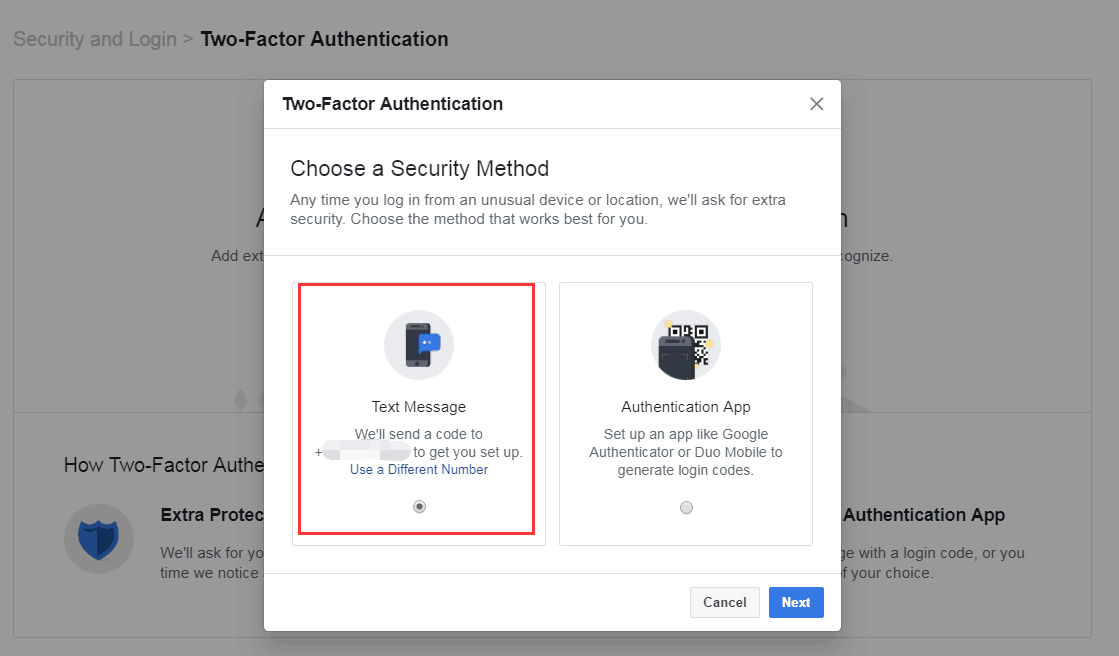Select the Text Message radio button
Screen dimensions: 1119x656
point(418,506)
